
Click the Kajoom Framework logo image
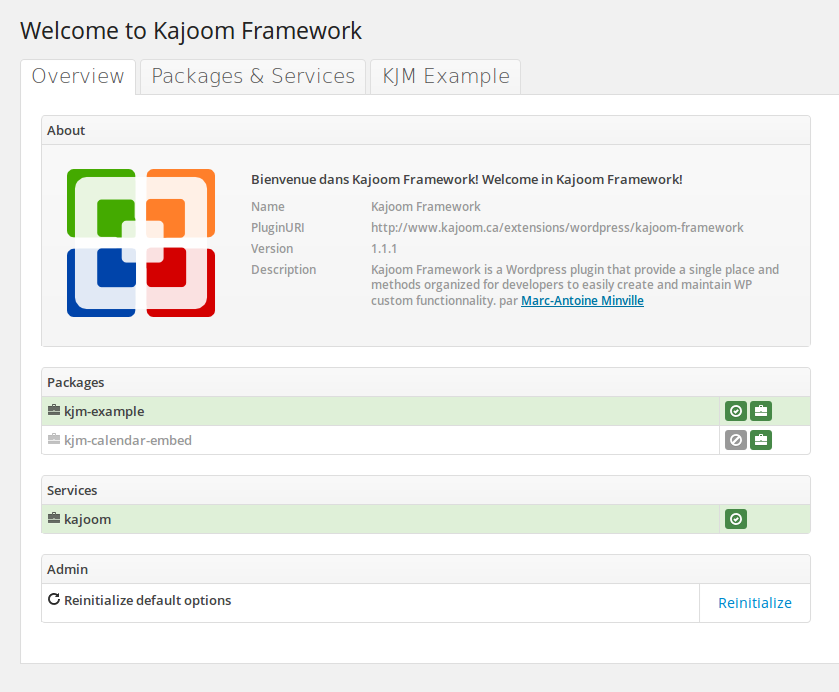pos(141,243)
